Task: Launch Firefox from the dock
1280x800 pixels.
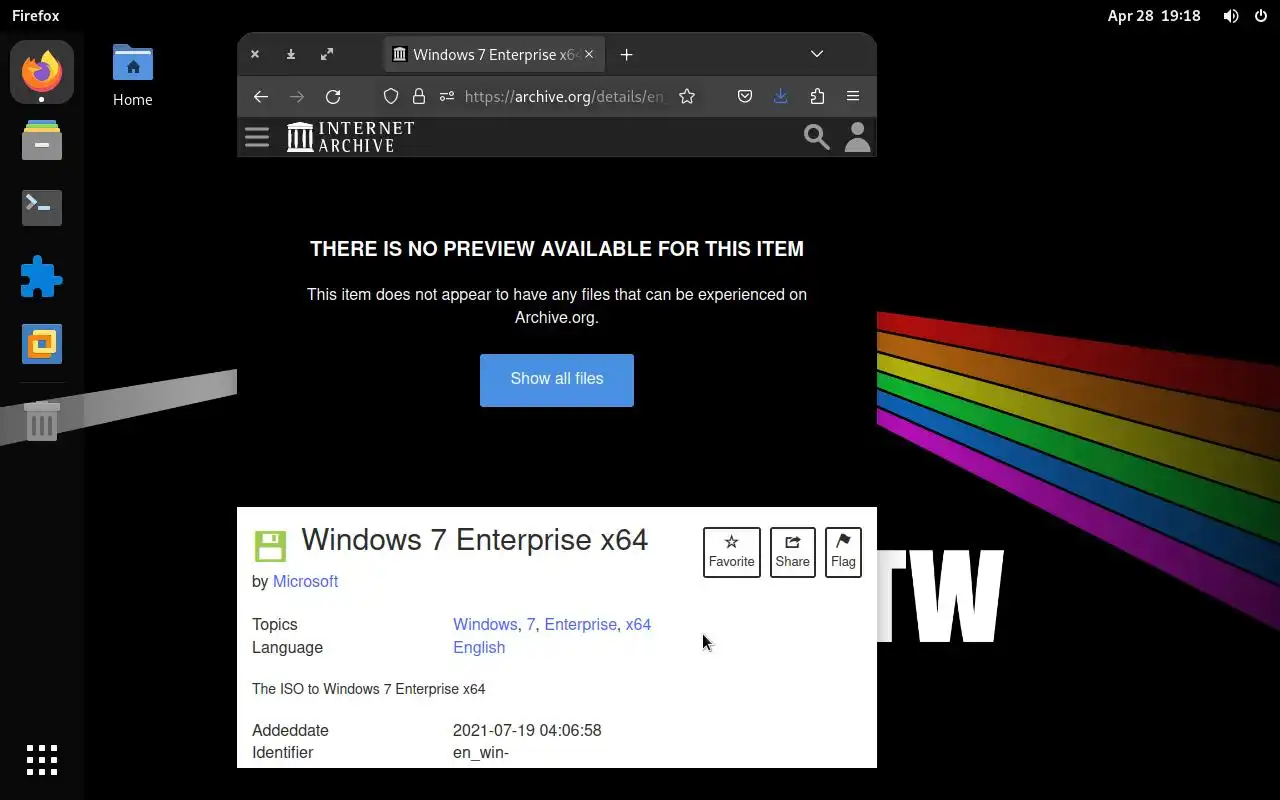Action: pos(42,72)
